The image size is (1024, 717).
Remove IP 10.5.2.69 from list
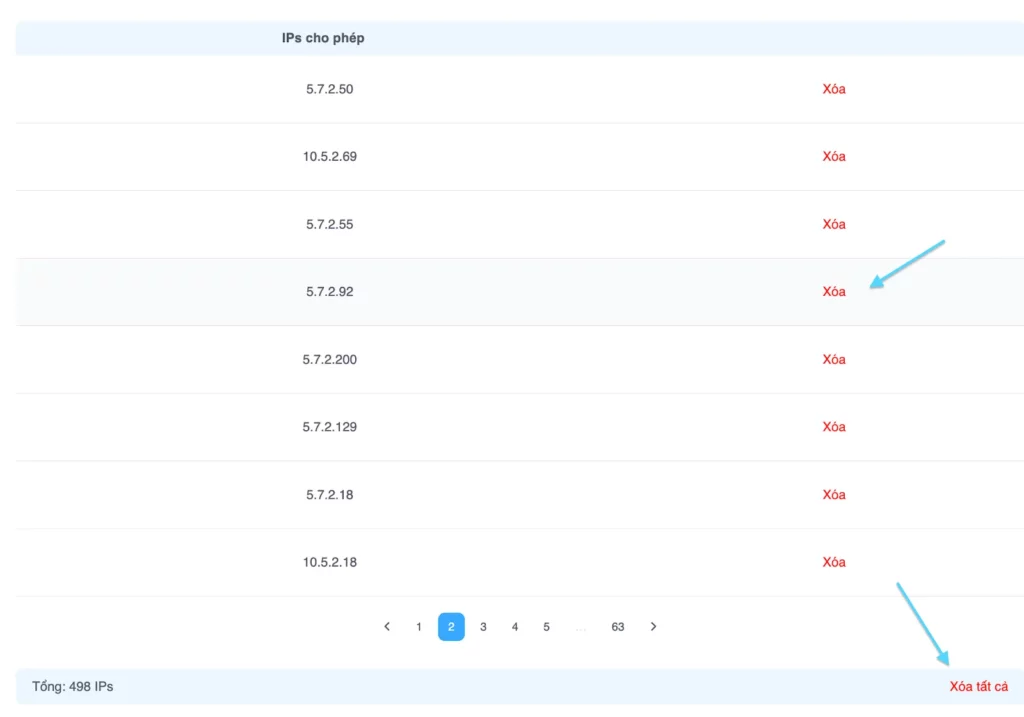coord(834,157)
